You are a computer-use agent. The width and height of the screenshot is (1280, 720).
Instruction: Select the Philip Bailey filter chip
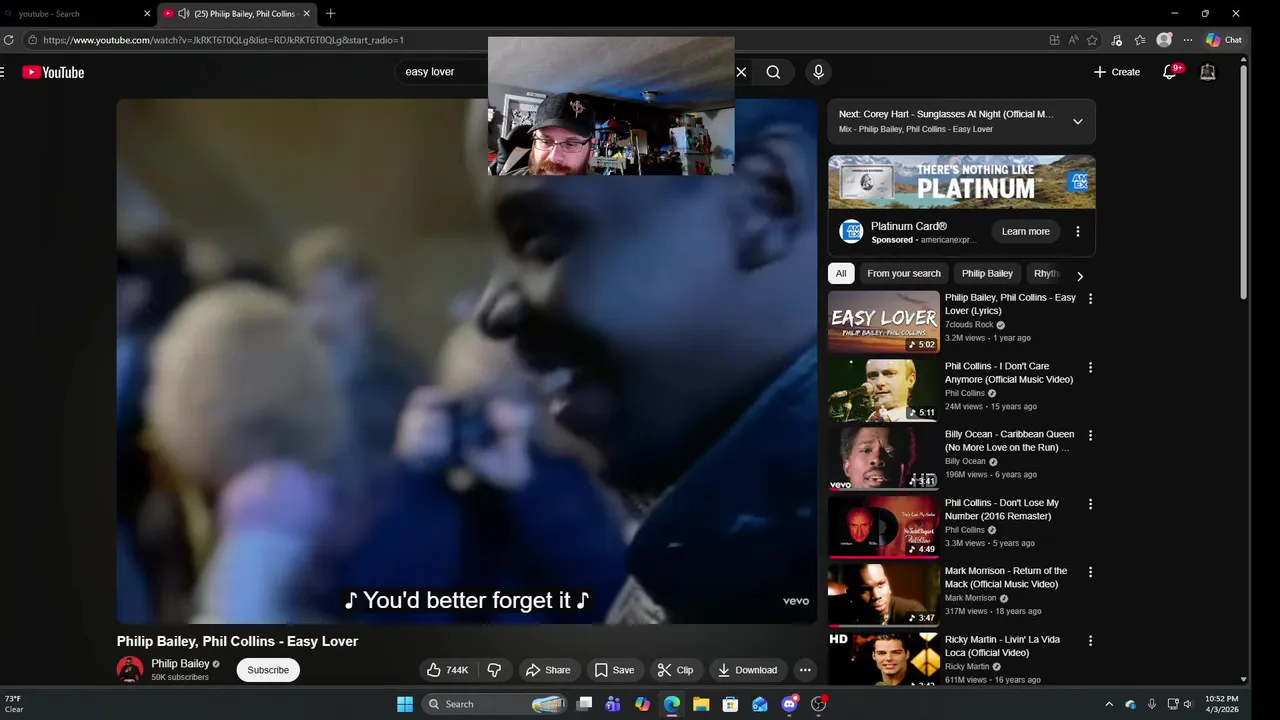pyautogui.click(x=987, y=273)
